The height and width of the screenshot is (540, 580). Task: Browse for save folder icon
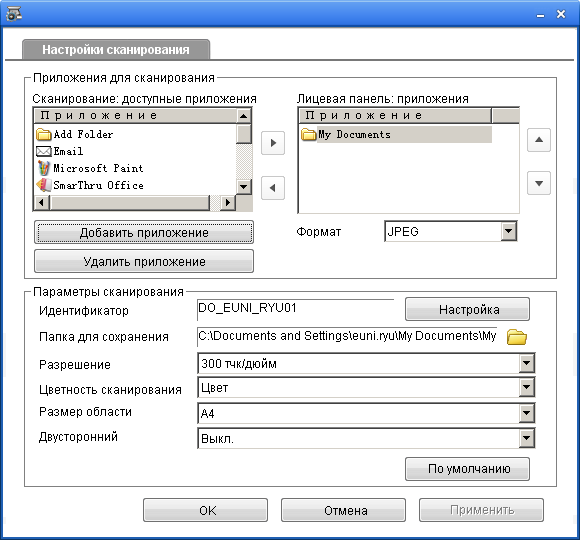click(x=517, y=337)
